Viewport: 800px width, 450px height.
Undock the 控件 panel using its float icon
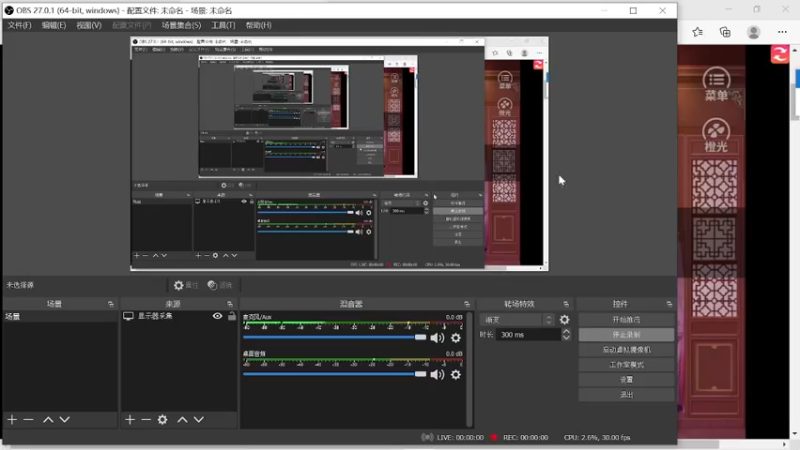tap(669, 304)
